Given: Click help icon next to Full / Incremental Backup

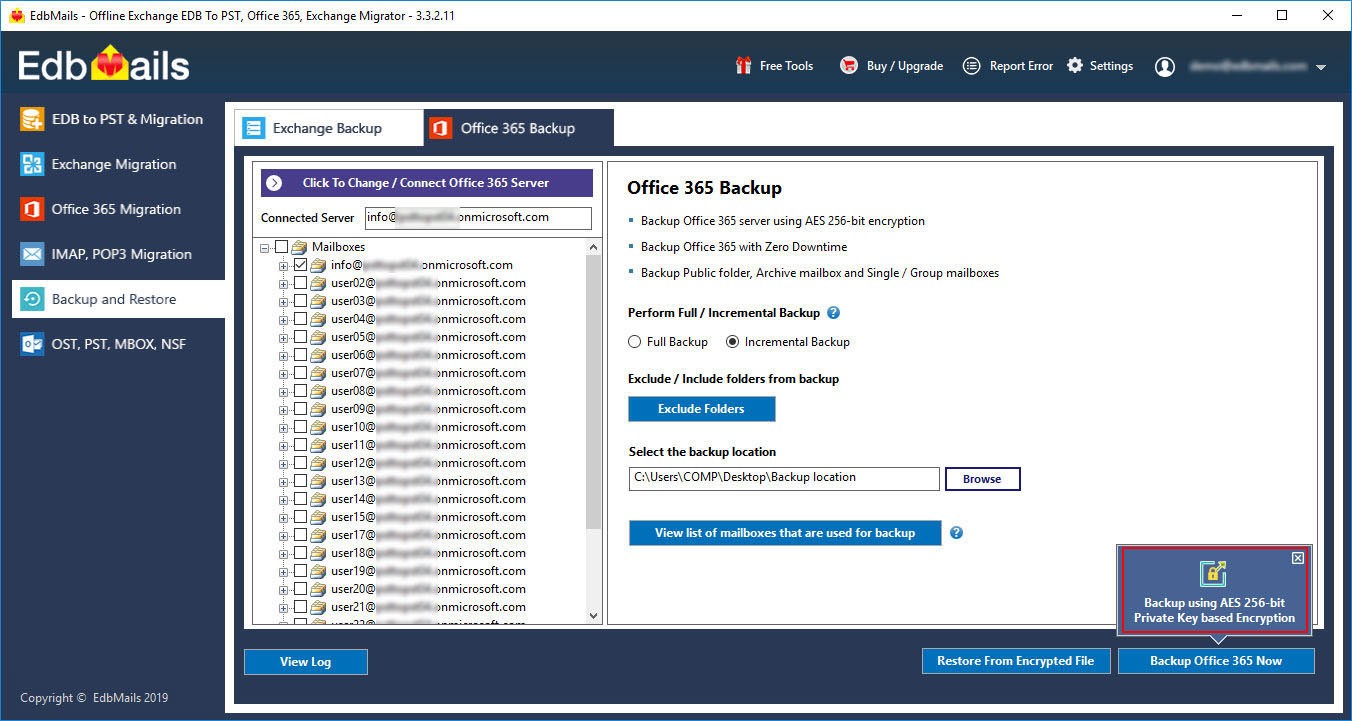Looking at the screenshot, I should 834,313.
